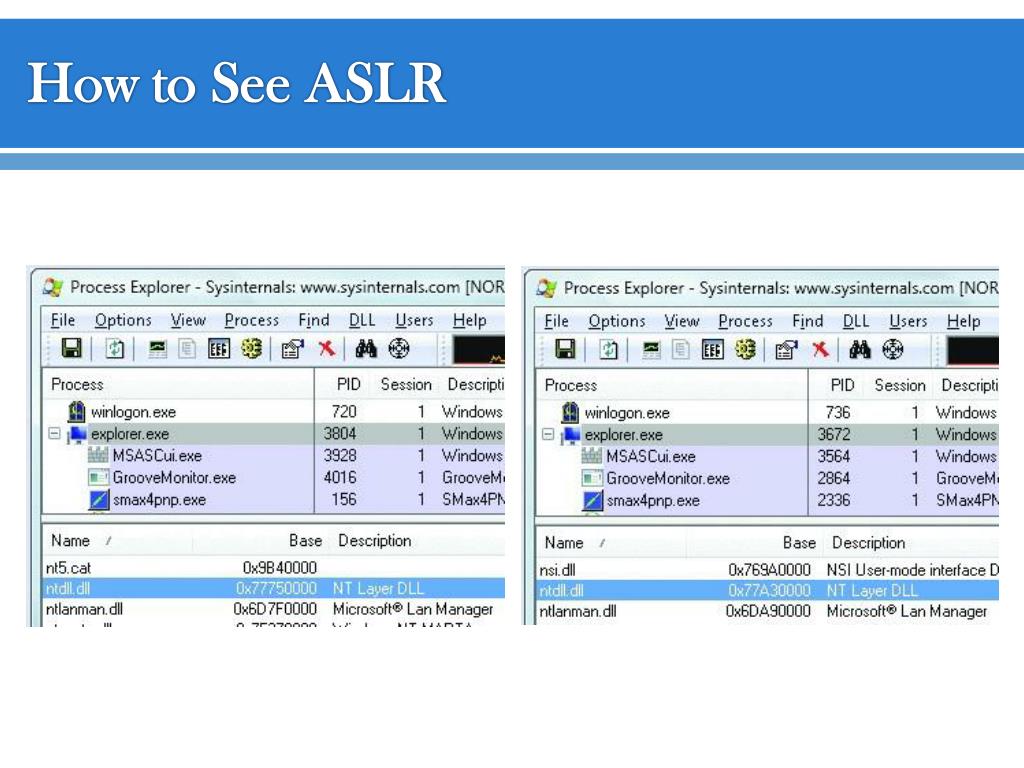1024x768 pixels.
Task: Click explorer.exe icon with PID 3672
Action: click(571, 435)
